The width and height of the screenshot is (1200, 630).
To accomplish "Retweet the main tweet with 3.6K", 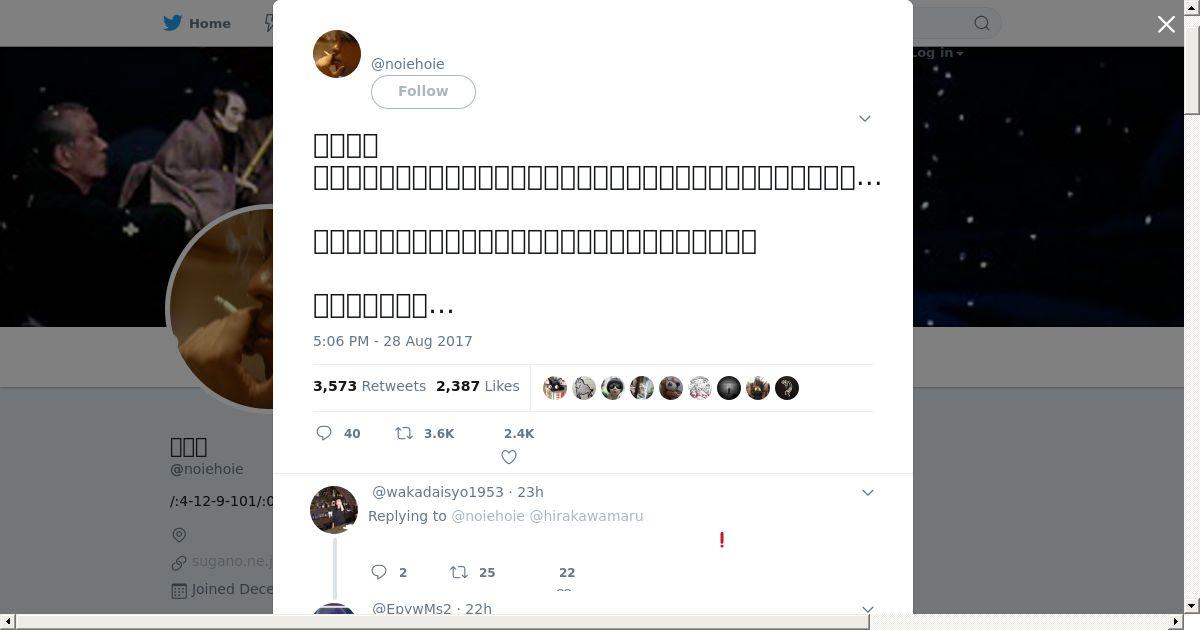I will [x=404, y=433].
